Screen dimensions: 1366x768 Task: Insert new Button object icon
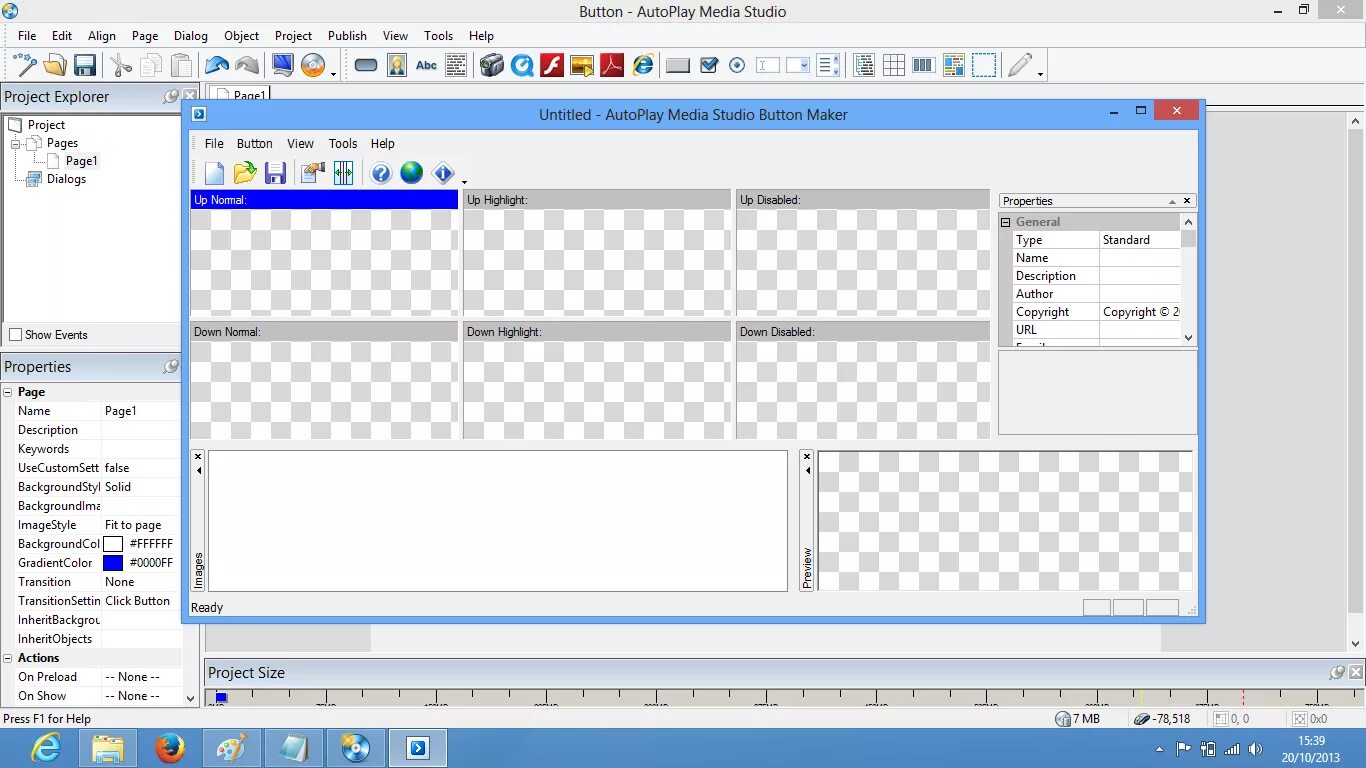tap(366, 66)
